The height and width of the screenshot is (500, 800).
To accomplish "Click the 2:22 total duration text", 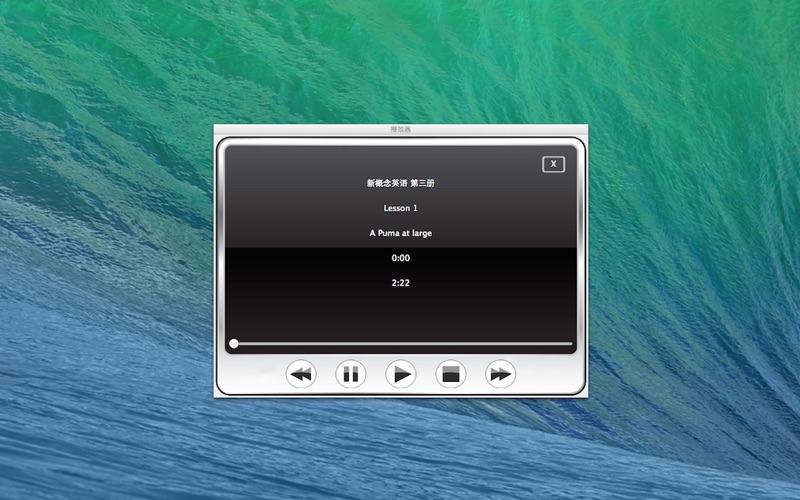I will [401, 283].
